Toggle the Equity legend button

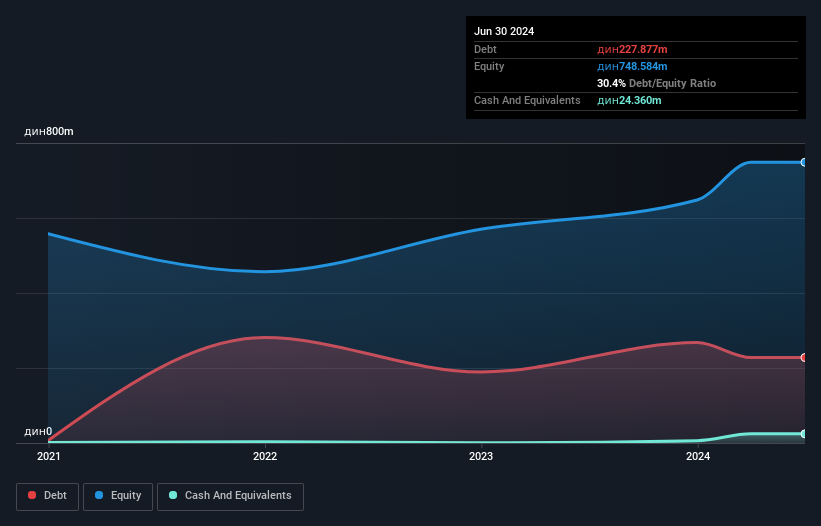(x=118, y=496)
